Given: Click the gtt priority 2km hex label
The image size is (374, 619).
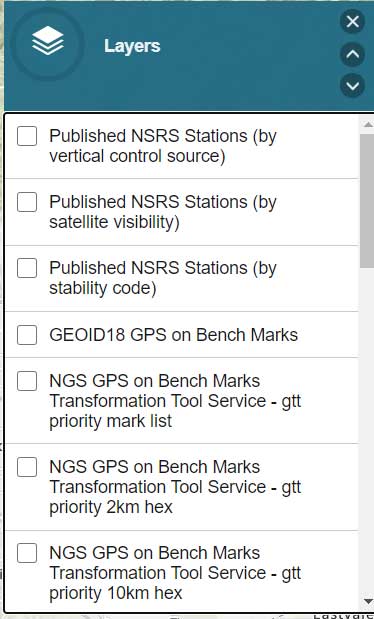Looking at the screenshot, I should coord(175,487).
